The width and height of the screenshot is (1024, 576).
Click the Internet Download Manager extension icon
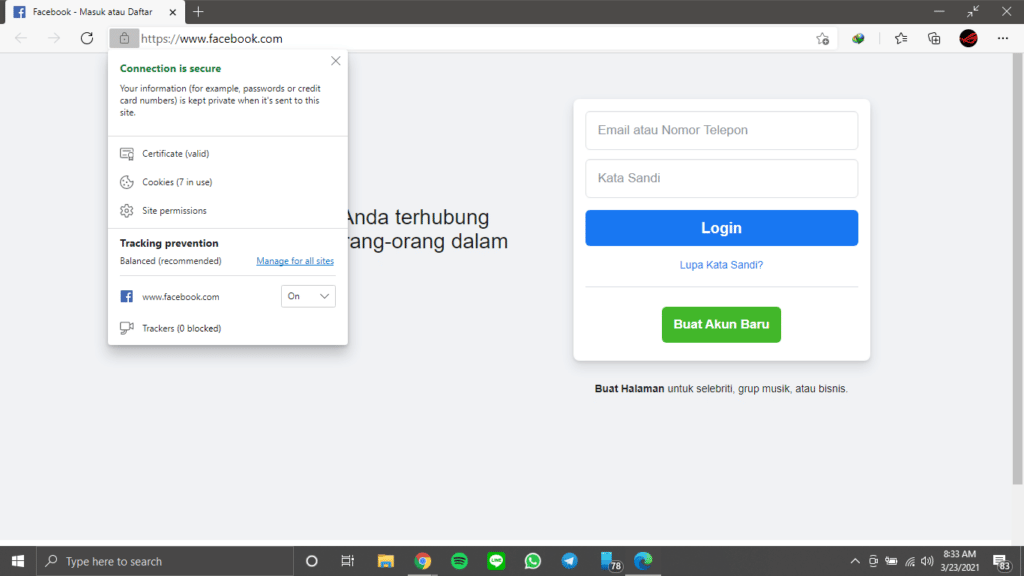pos(857,38)
